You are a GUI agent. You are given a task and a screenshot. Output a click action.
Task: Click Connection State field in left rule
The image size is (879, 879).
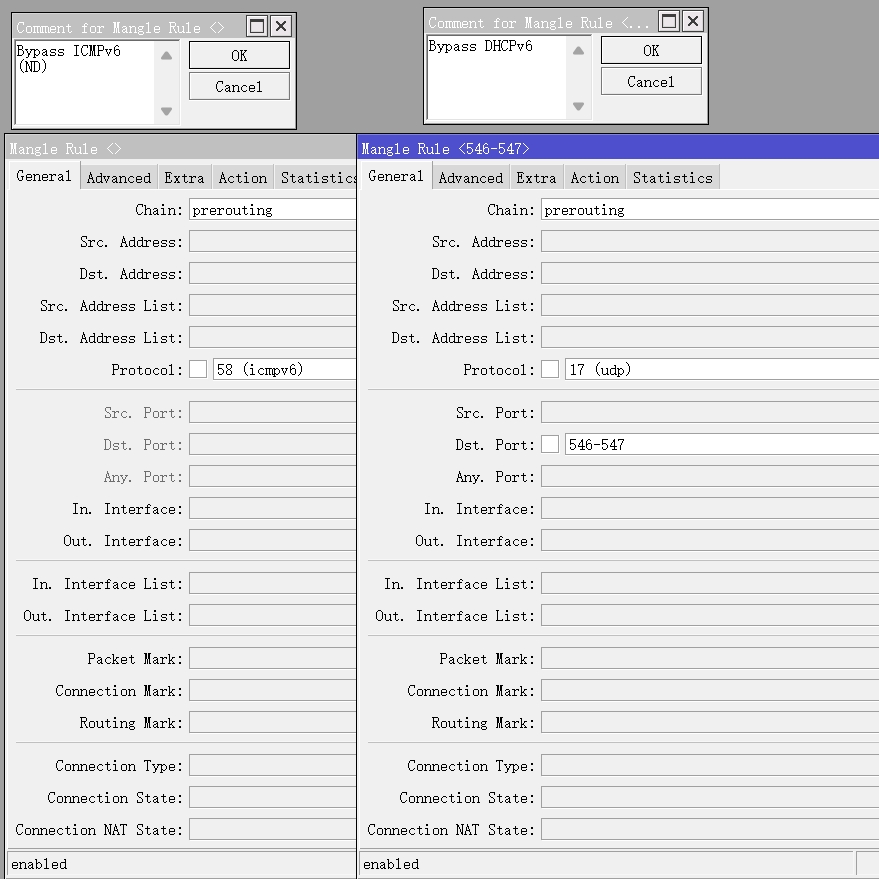(272, 797)
